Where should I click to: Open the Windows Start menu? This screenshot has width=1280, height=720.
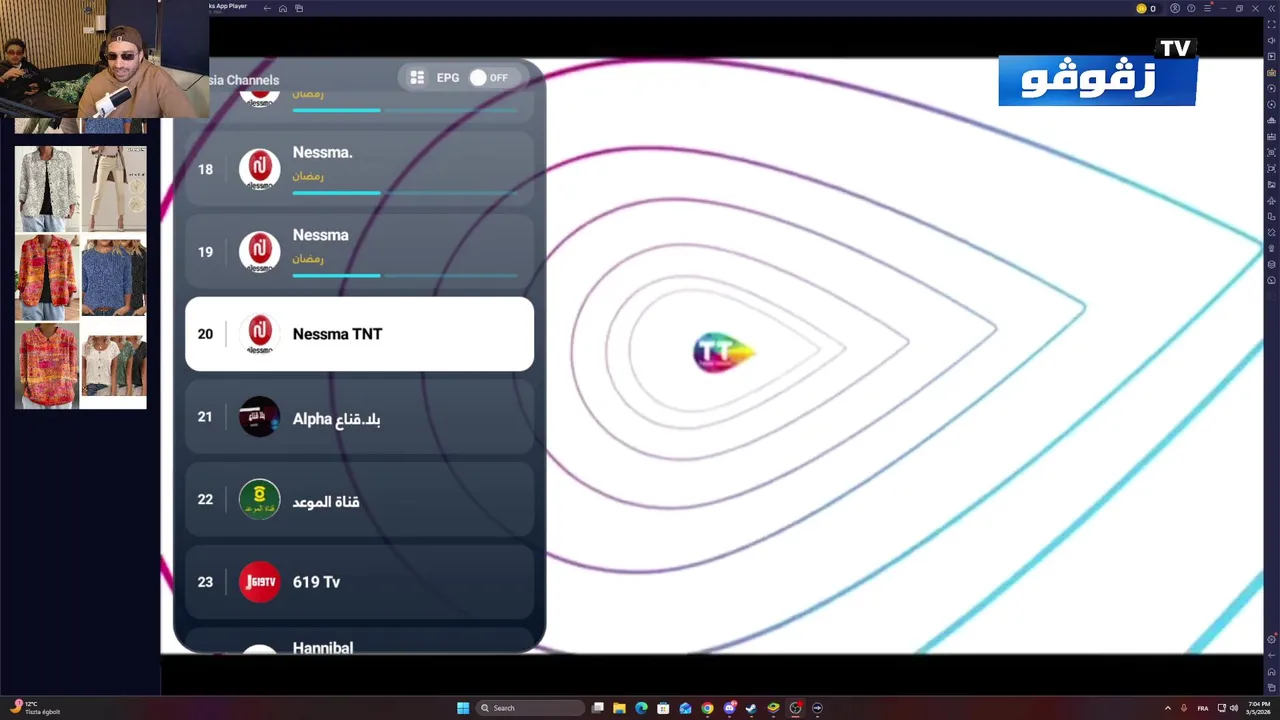pos(463,708)
